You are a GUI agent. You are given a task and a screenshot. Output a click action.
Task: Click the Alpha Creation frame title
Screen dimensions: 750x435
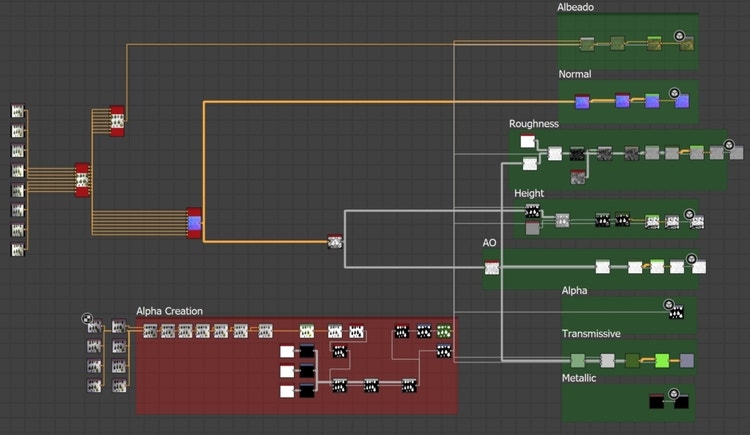pos(169,311)
